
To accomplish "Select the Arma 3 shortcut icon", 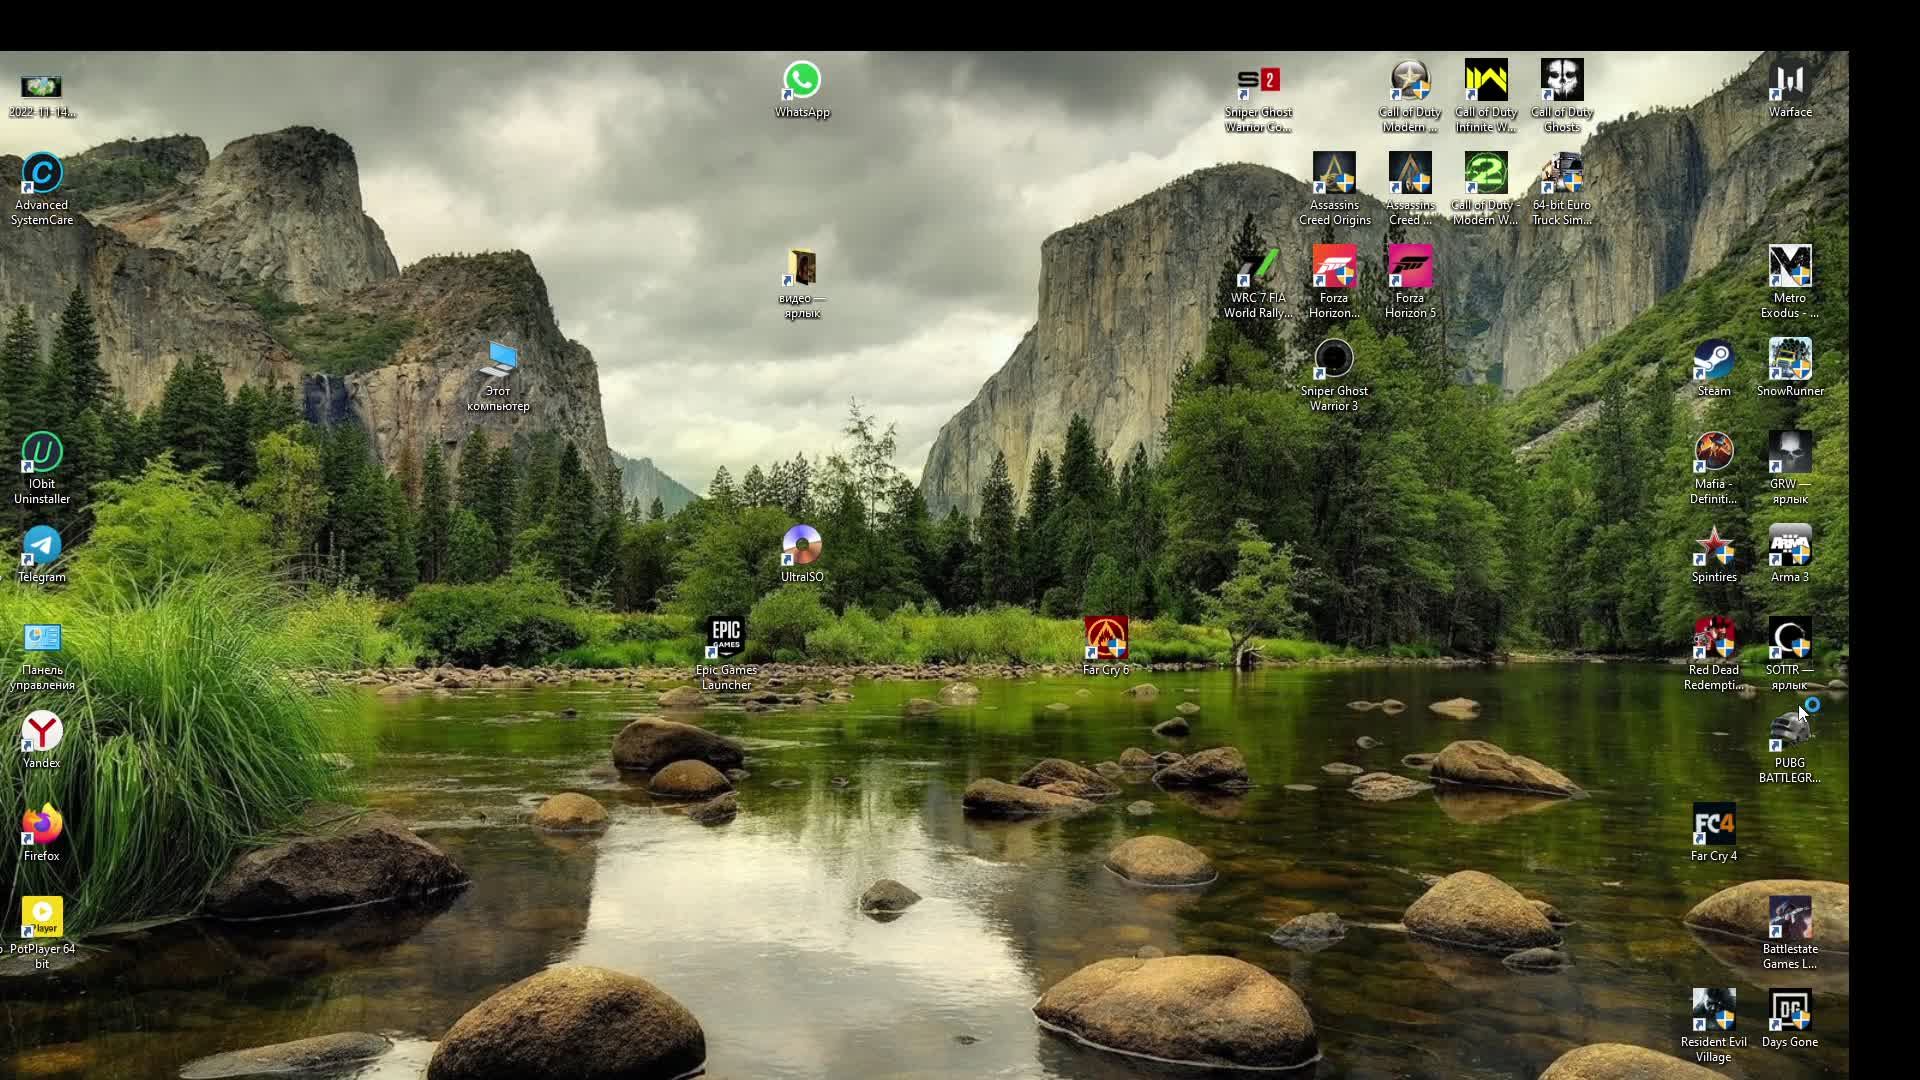I will 1790,547.
